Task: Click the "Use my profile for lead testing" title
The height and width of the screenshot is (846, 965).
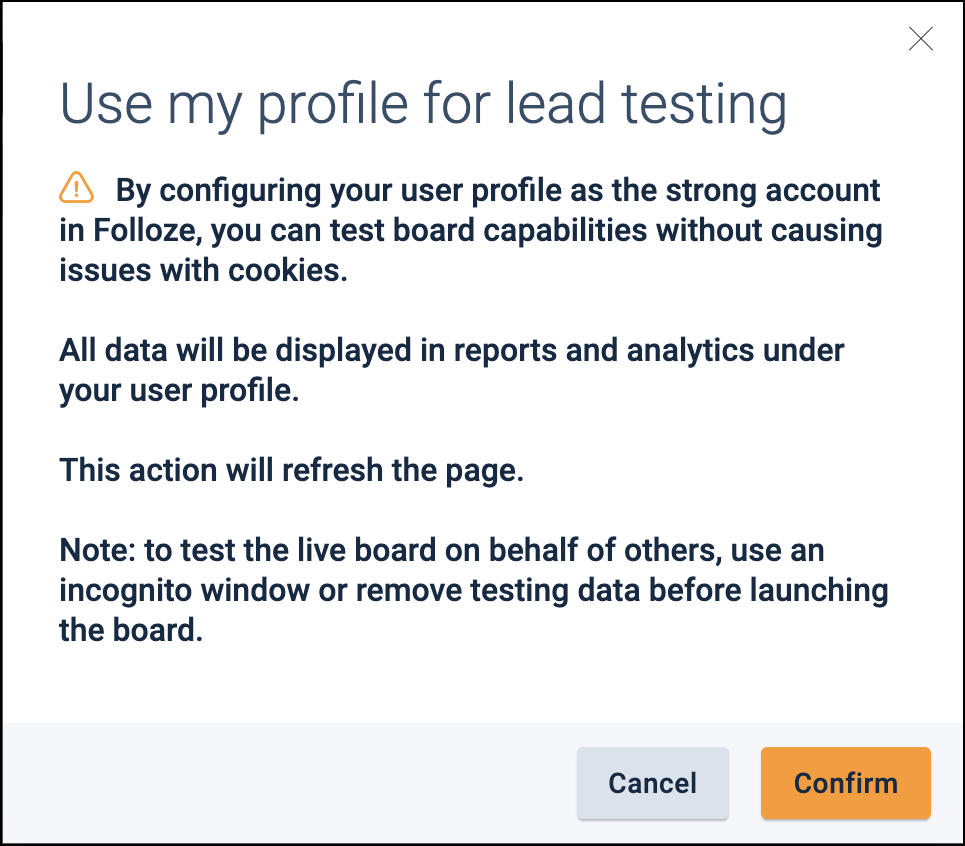Action: pos(423,105)
